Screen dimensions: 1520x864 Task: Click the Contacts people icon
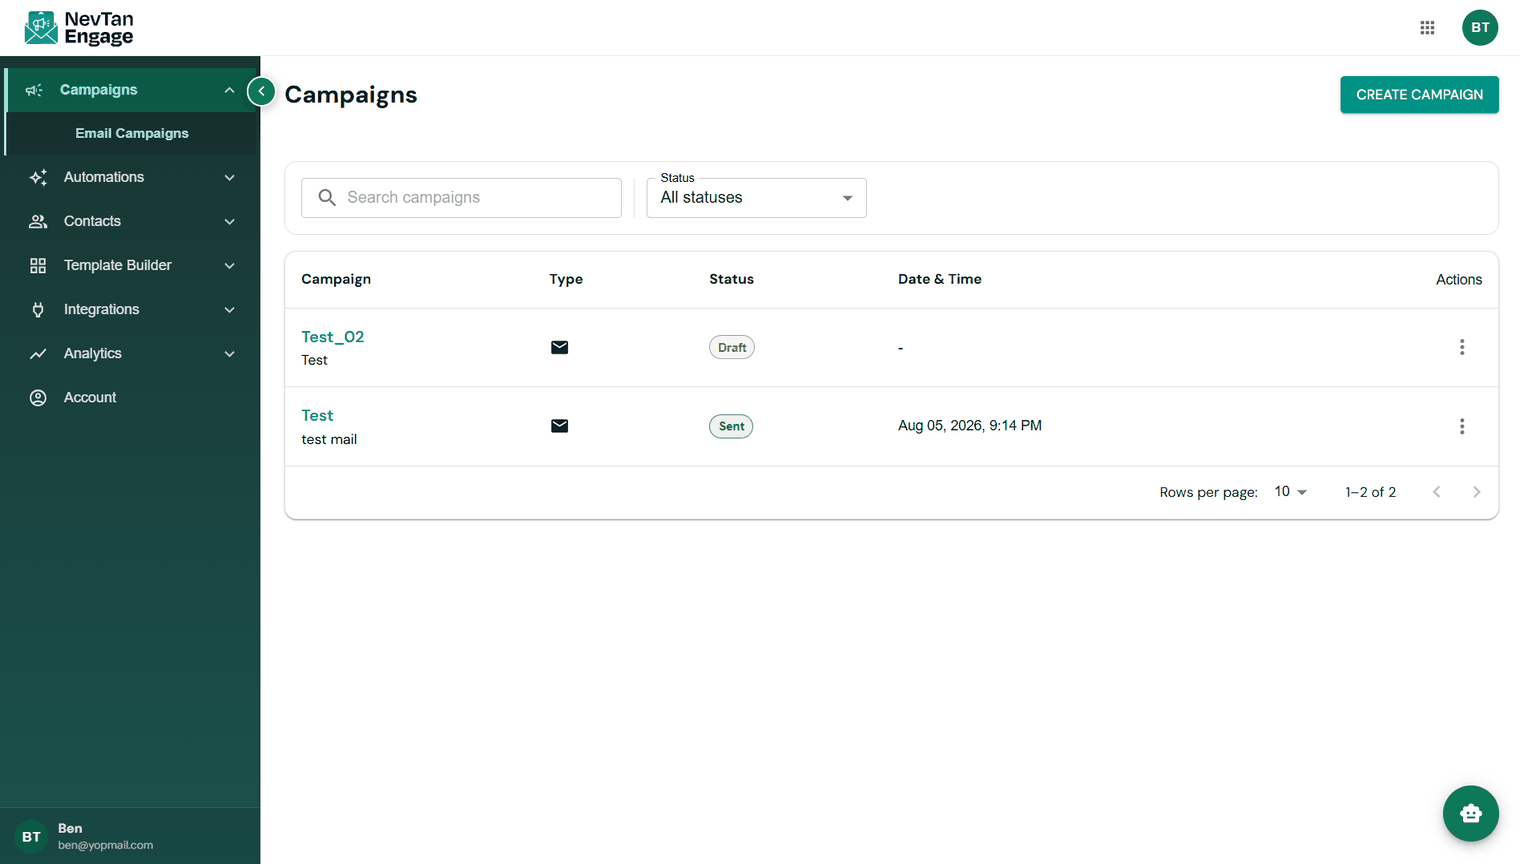click(38, 221)
